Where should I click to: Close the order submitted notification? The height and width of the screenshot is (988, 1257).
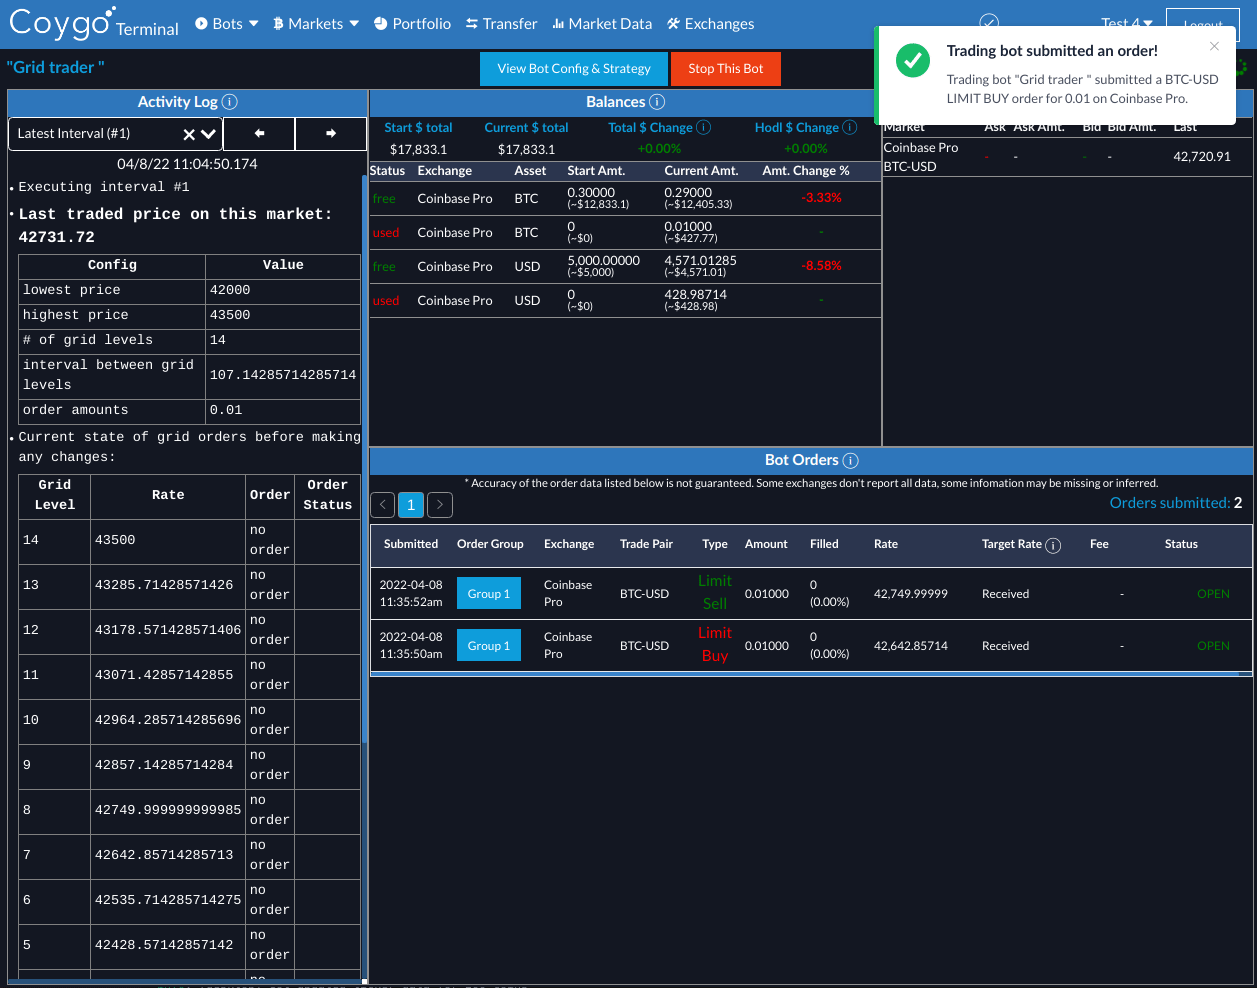[1214, 46]
